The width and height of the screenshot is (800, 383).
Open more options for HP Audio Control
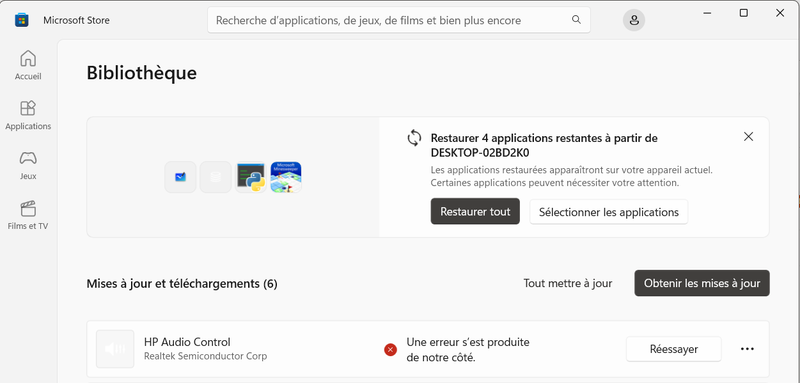(x=747, y=349)
